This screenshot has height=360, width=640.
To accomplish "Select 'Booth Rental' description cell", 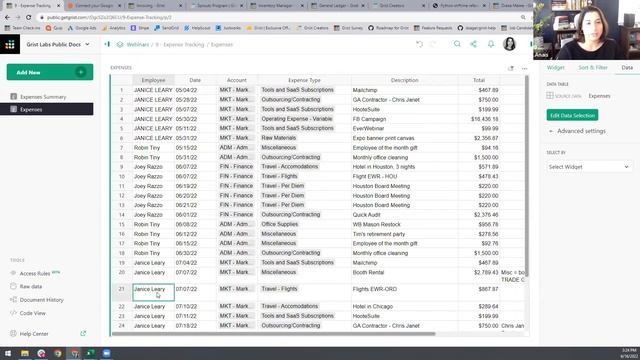I will (404, 276).
